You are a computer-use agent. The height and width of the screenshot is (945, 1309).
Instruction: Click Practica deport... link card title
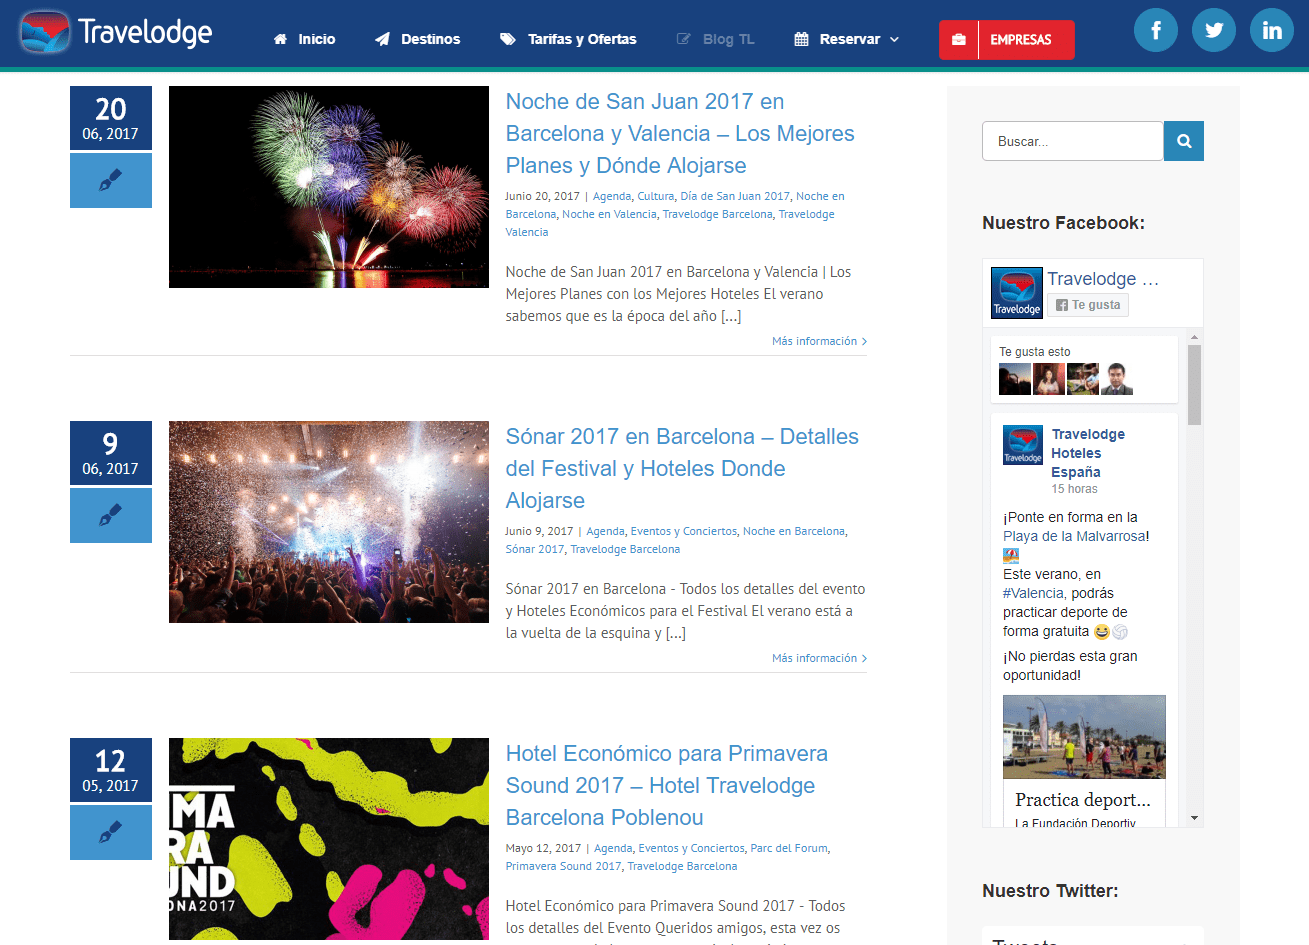(x=1083, y=799)
